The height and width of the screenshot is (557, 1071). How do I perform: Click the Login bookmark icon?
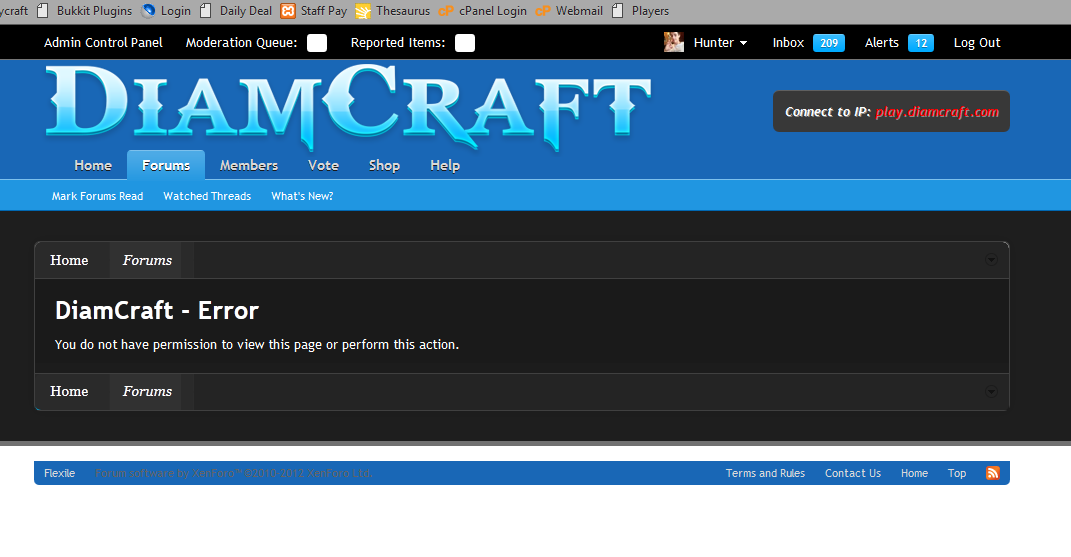point(149,11)
